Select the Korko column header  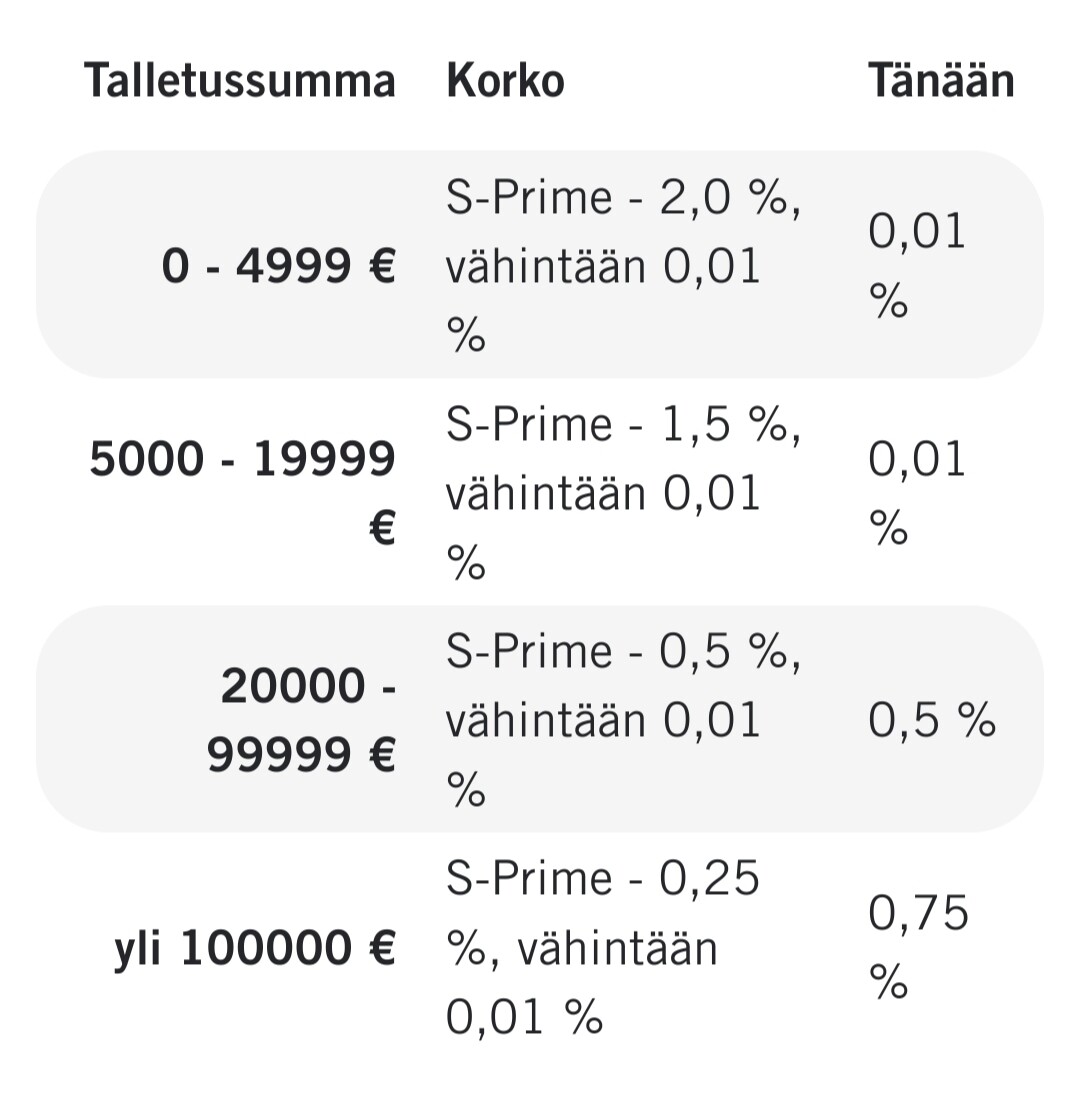coord(505,81)
